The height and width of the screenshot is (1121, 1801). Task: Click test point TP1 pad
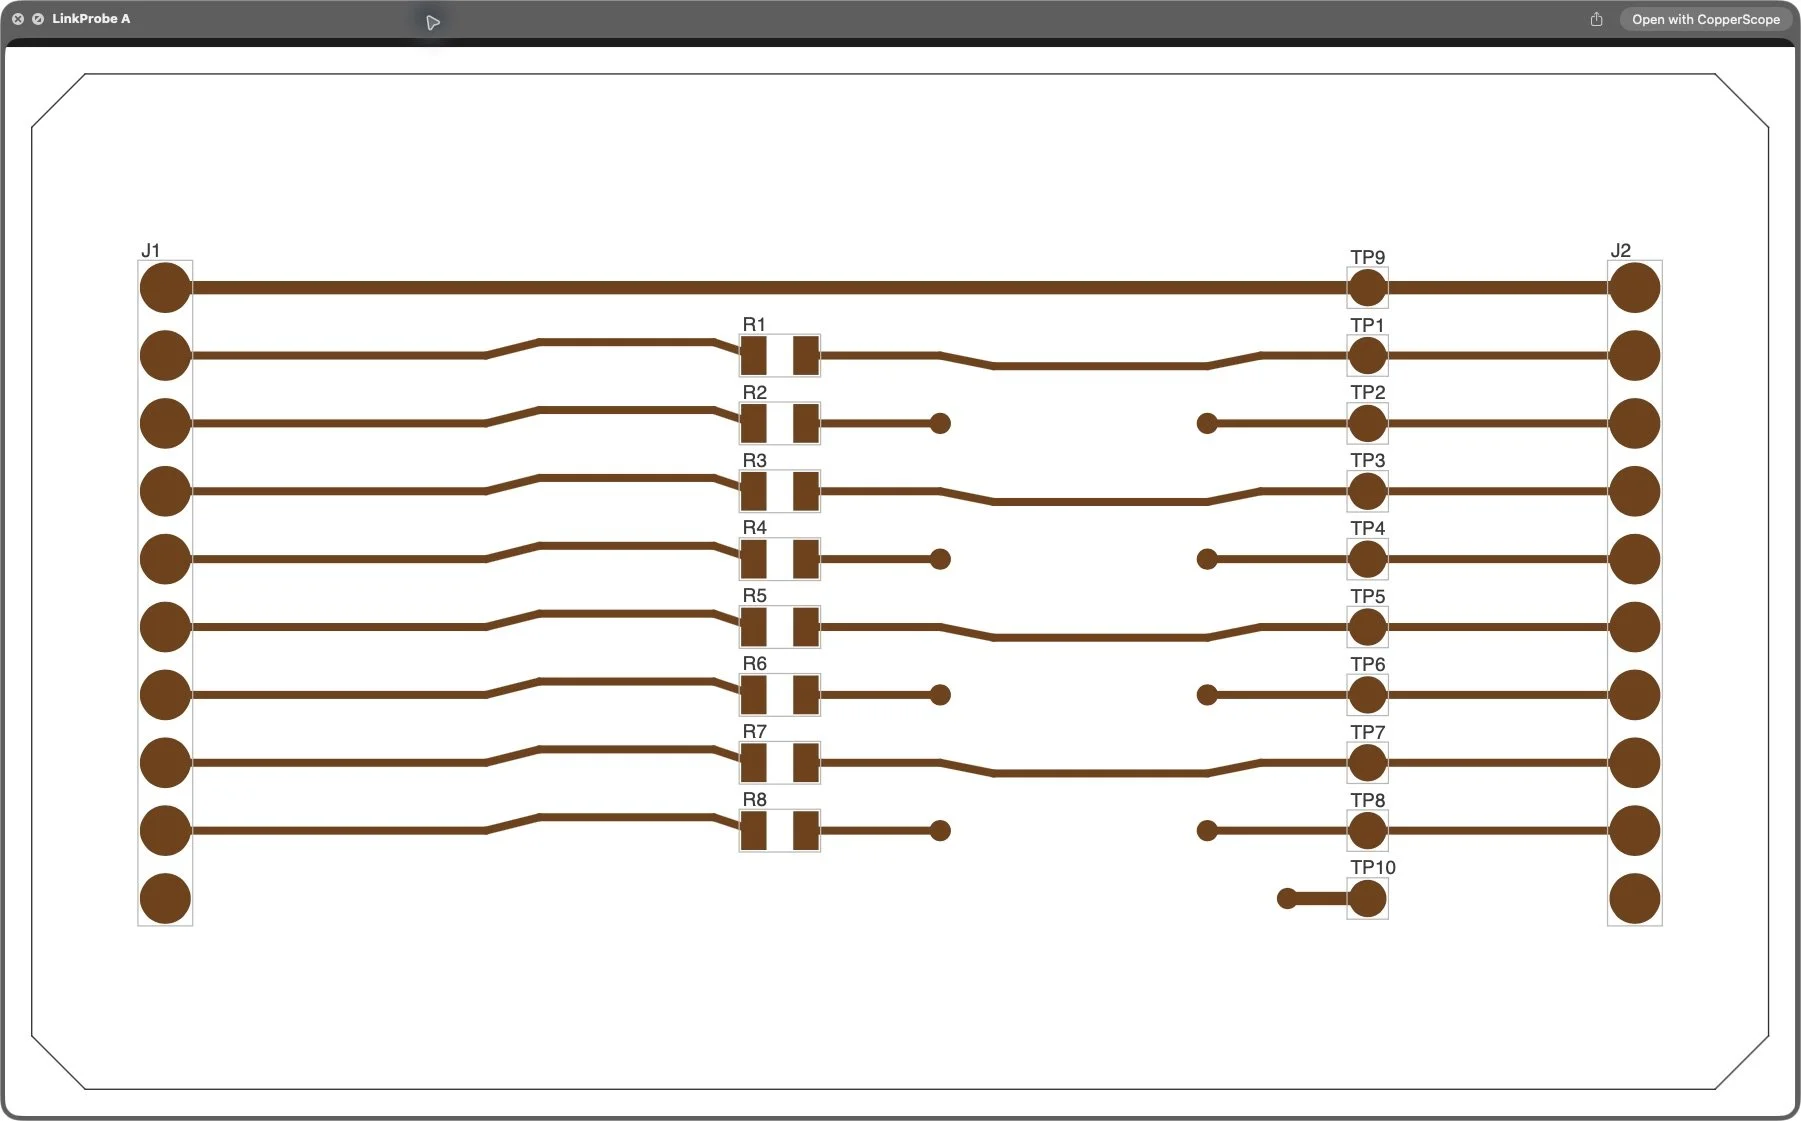pos(1367,356)
